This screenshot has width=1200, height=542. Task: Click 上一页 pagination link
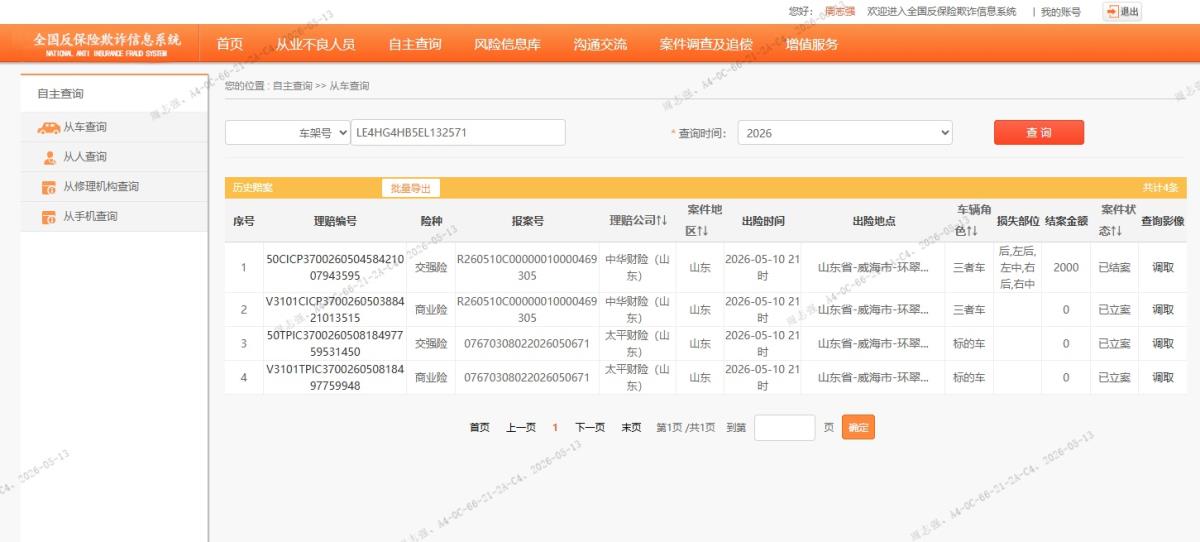click(521, 428)
